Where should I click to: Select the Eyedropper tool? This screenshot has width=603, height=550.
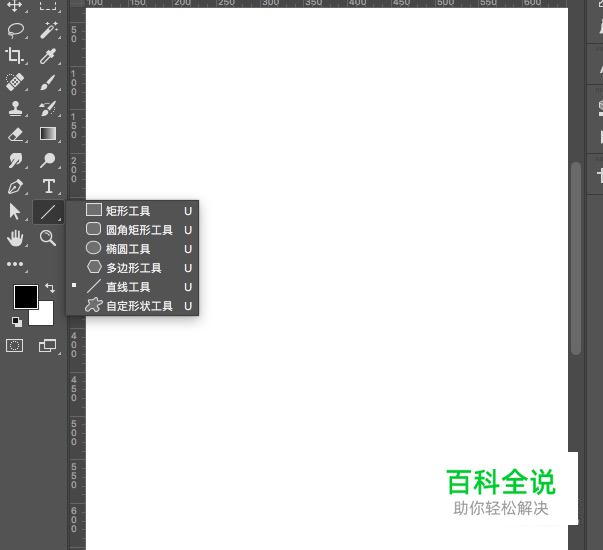(x=48, y=56)
